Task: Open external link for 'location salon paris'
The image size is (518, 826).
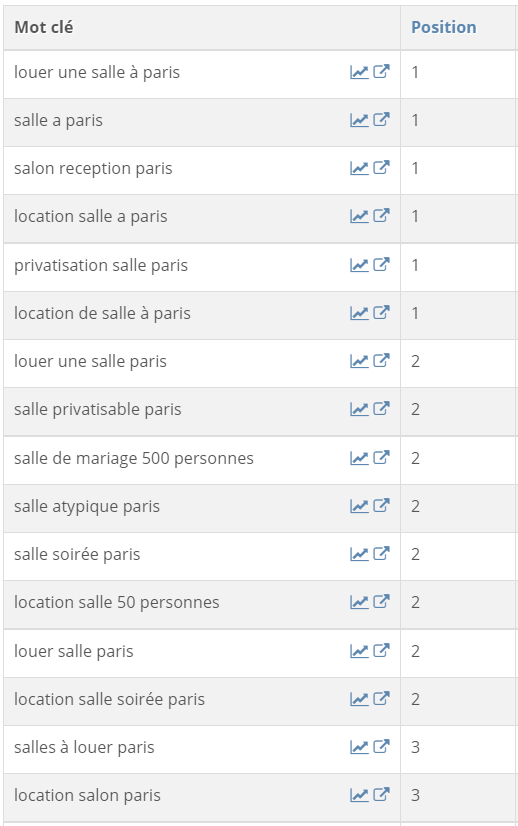Action: point(382,794)
